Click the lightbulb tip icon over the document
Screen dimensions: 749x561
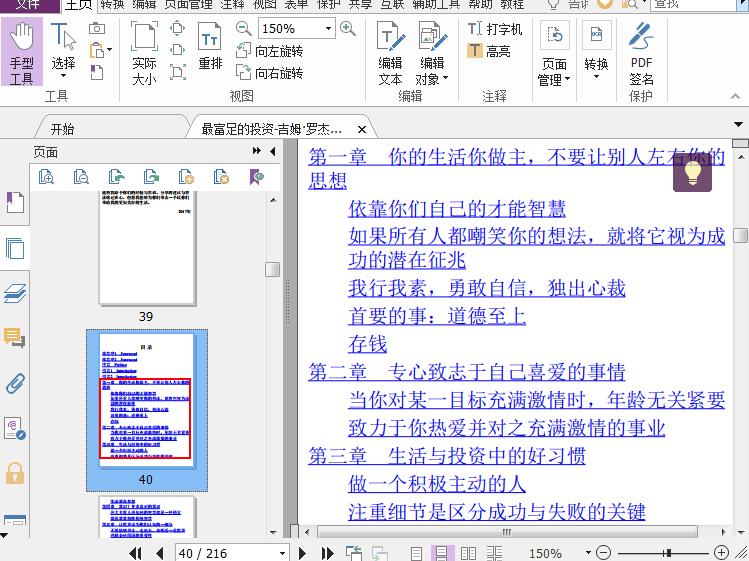pos(693,173)
